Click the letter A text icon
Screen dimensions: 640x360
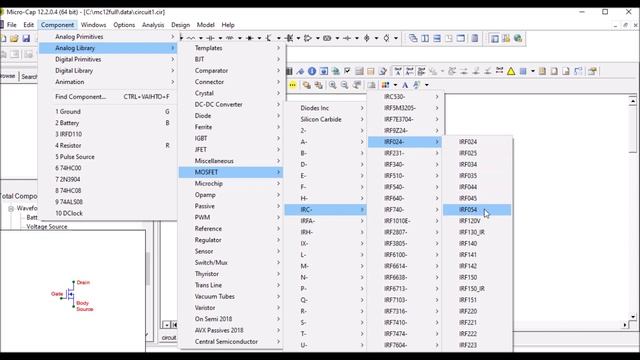coord(405,84)
